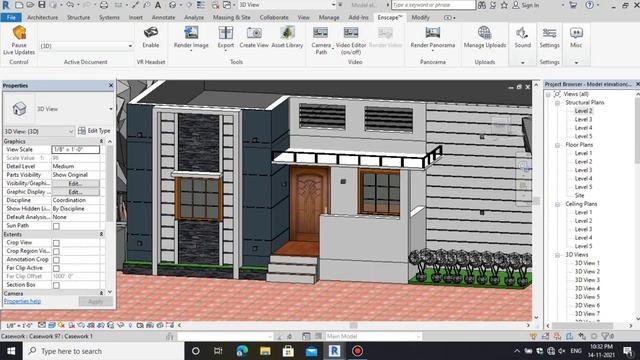Click the Revit logo application button
The image size is (640, 360).
click(6, 5)
